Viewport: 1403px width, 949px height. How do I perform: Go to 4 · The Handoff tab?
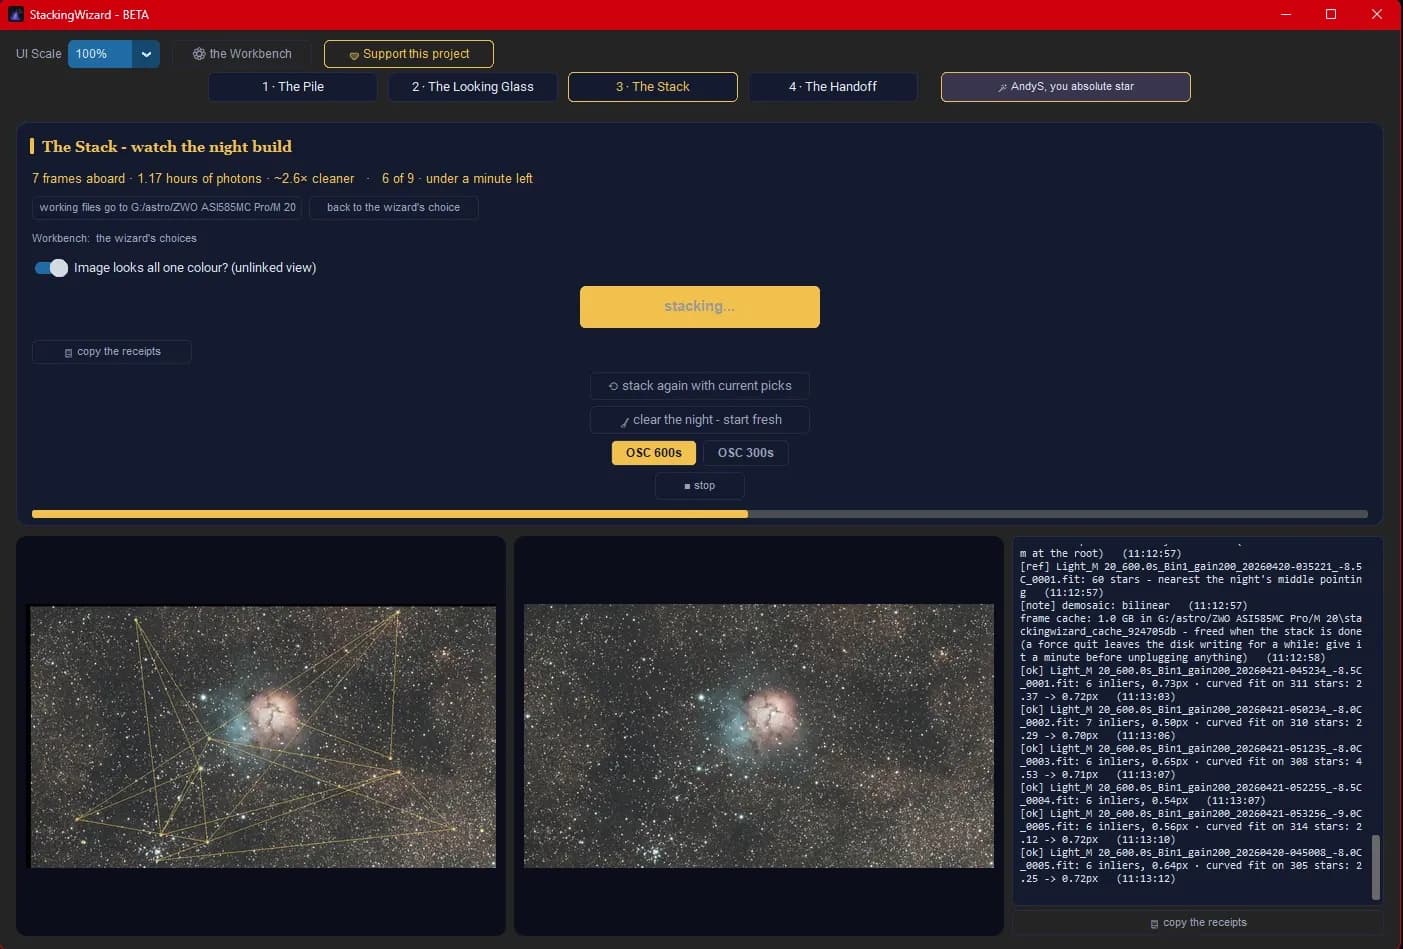click(833, 87)
